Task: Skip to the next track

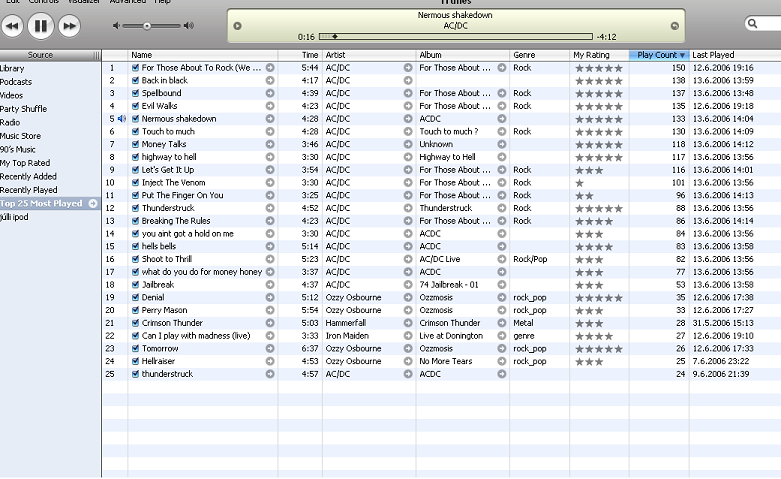Action: pos(69,26)
